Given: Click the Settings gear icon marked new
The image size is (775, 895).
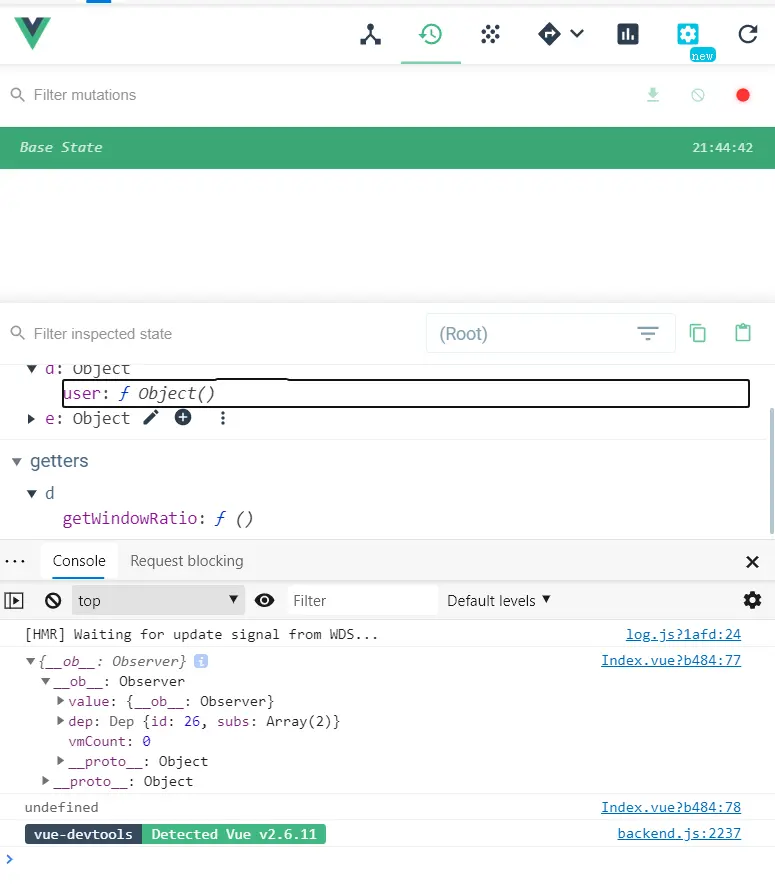Looking at the screenshot, I should [688, 34].
